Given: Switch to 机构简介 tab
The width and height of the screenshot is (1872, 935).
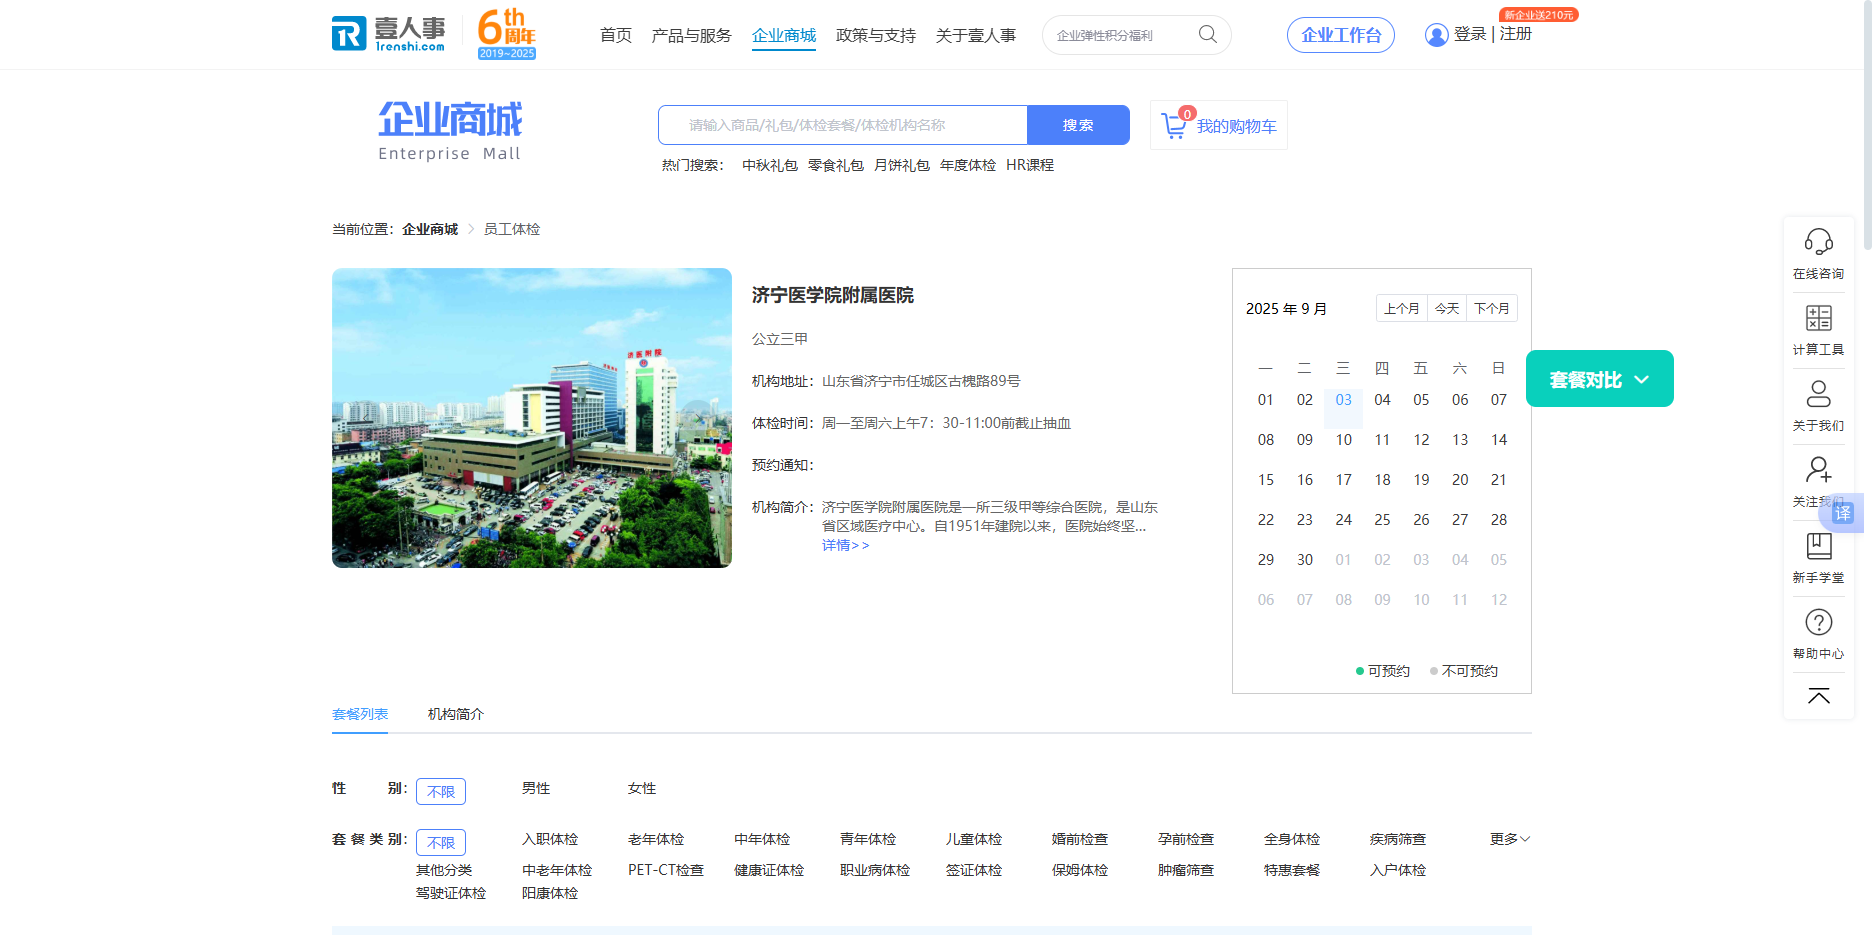Looking at the screenshot, I should [456, 714].
